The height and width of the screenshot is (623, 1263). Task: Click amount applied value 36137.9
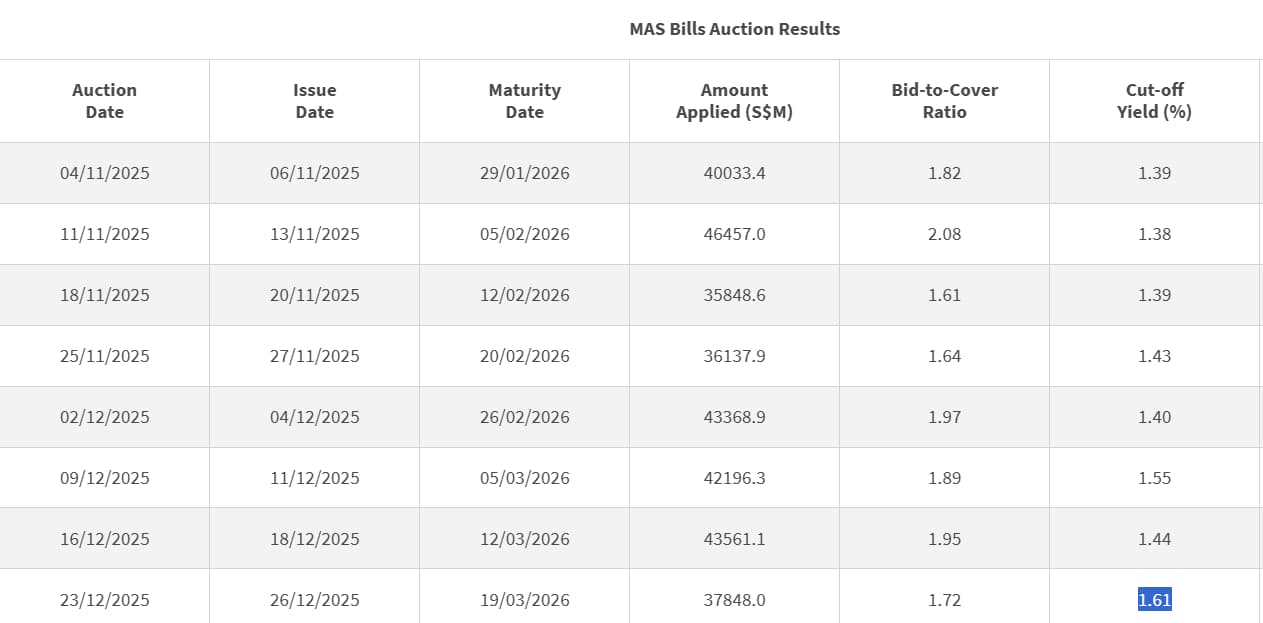[x=734, y=356]
